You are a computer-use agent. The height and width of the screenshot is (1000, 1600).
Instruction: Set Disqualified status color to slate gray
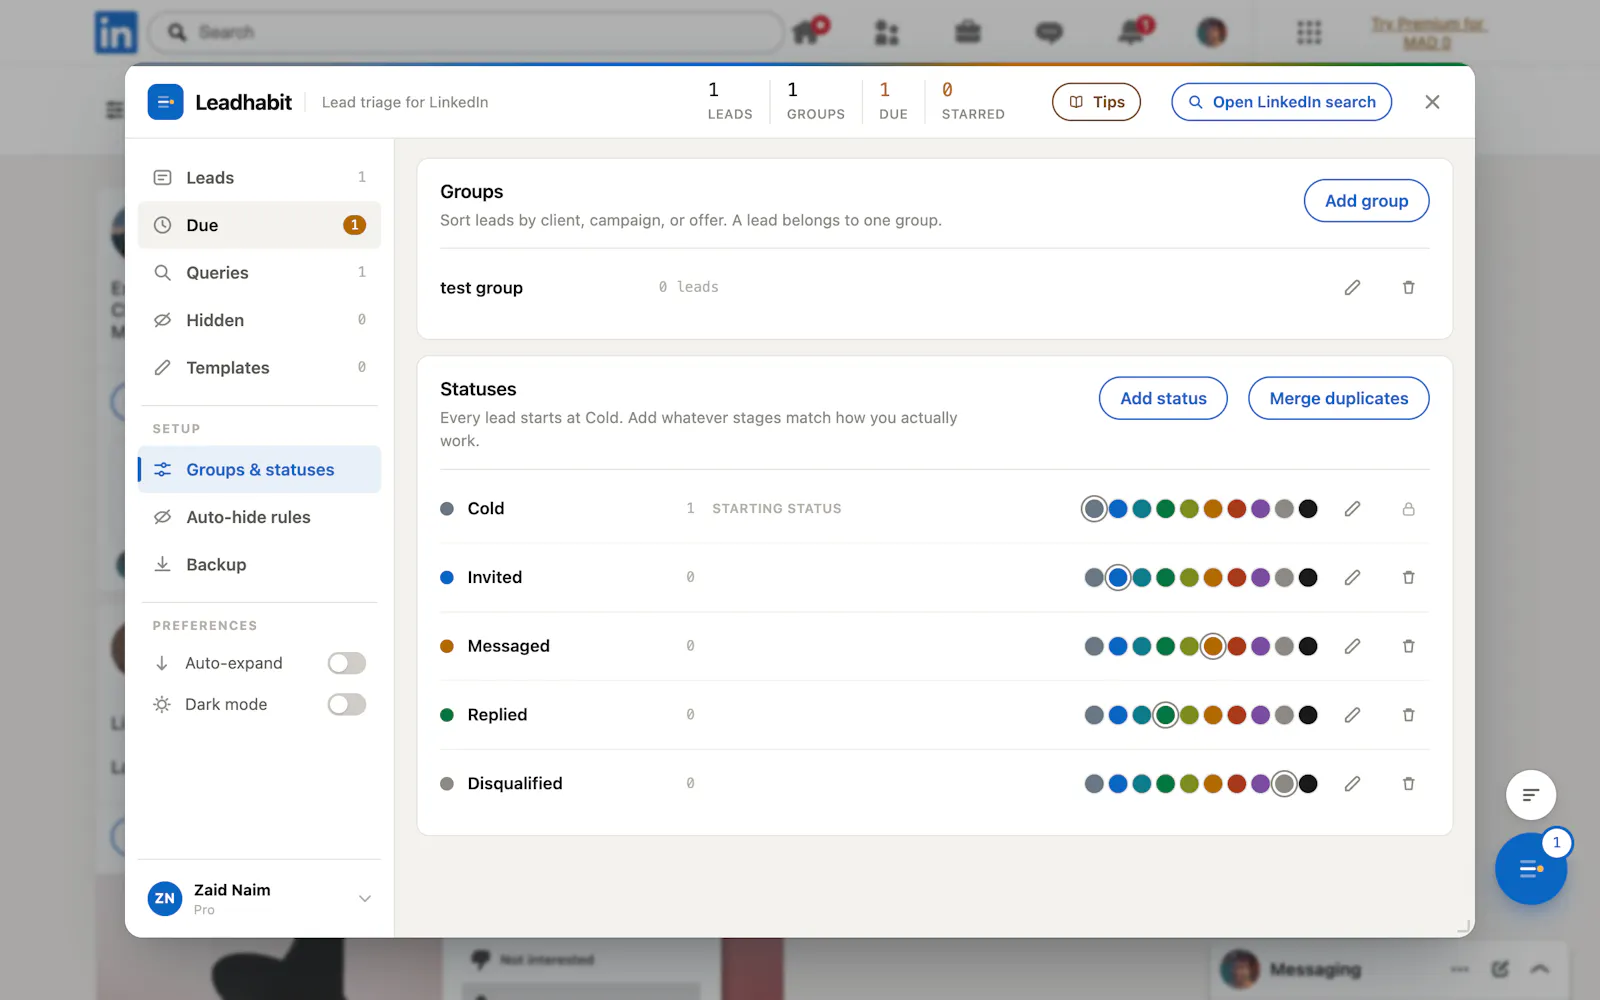pyautogui.click(x=1094, y=784)
